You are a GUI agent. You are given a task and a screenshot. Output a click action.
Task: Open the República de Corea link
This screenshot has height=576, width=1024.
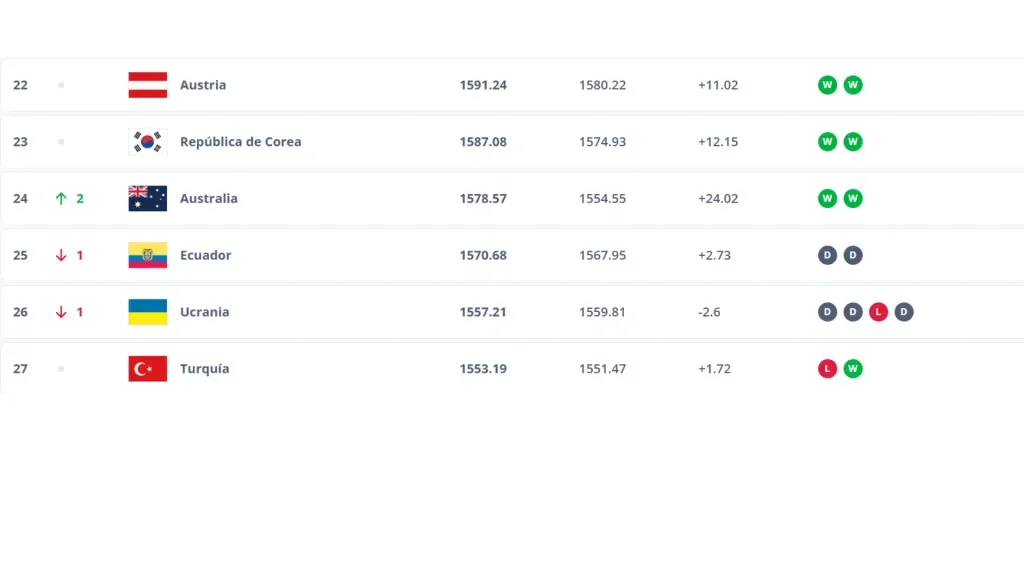click(240, 142)
